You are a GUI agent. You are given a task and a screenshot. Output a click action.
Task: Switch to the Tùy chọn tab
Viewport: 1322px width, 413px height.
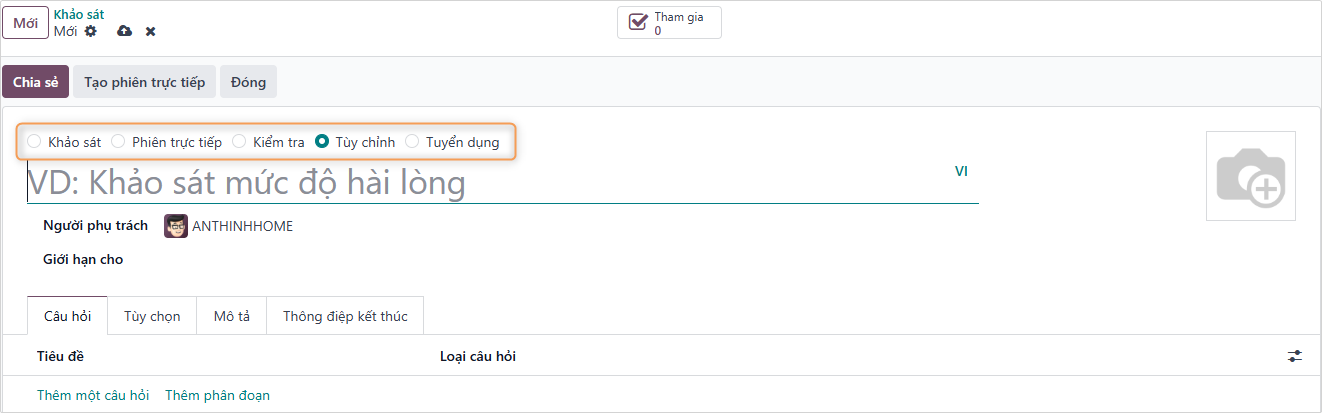pyautogui.click(x=152, y=316)
